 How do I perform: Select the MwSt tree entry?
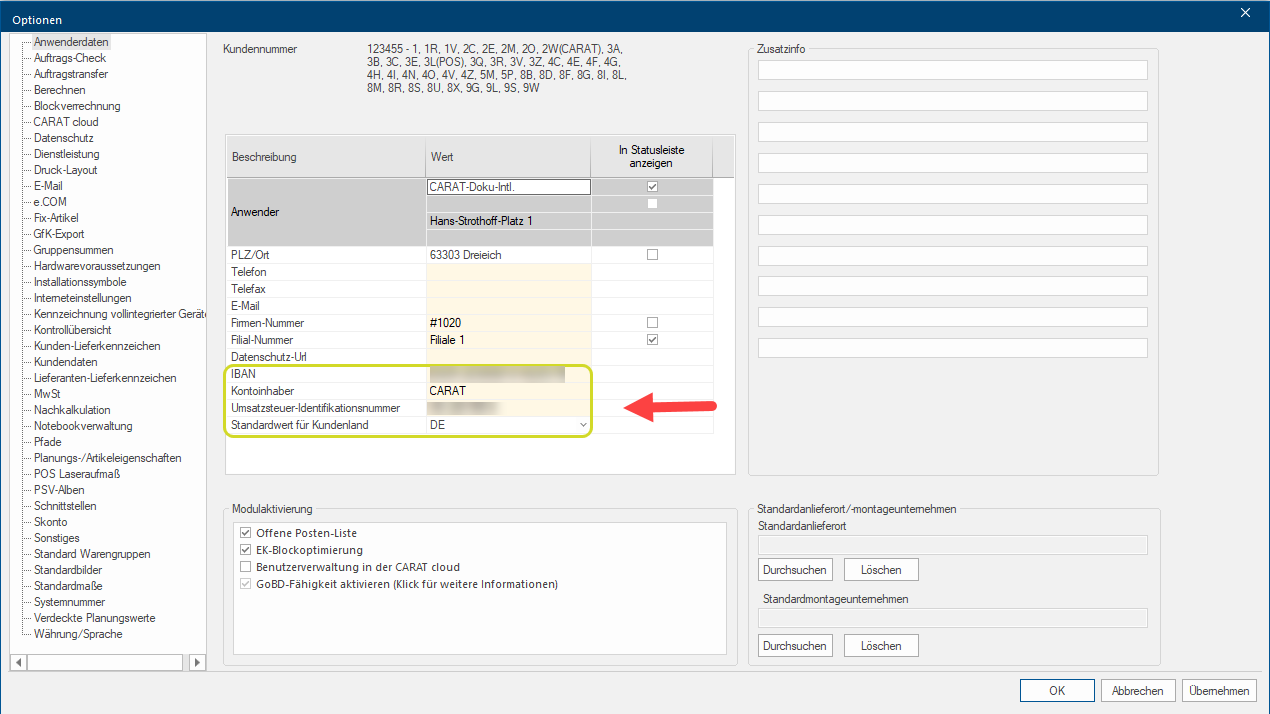pyautogui.click(x=47, y=394)
